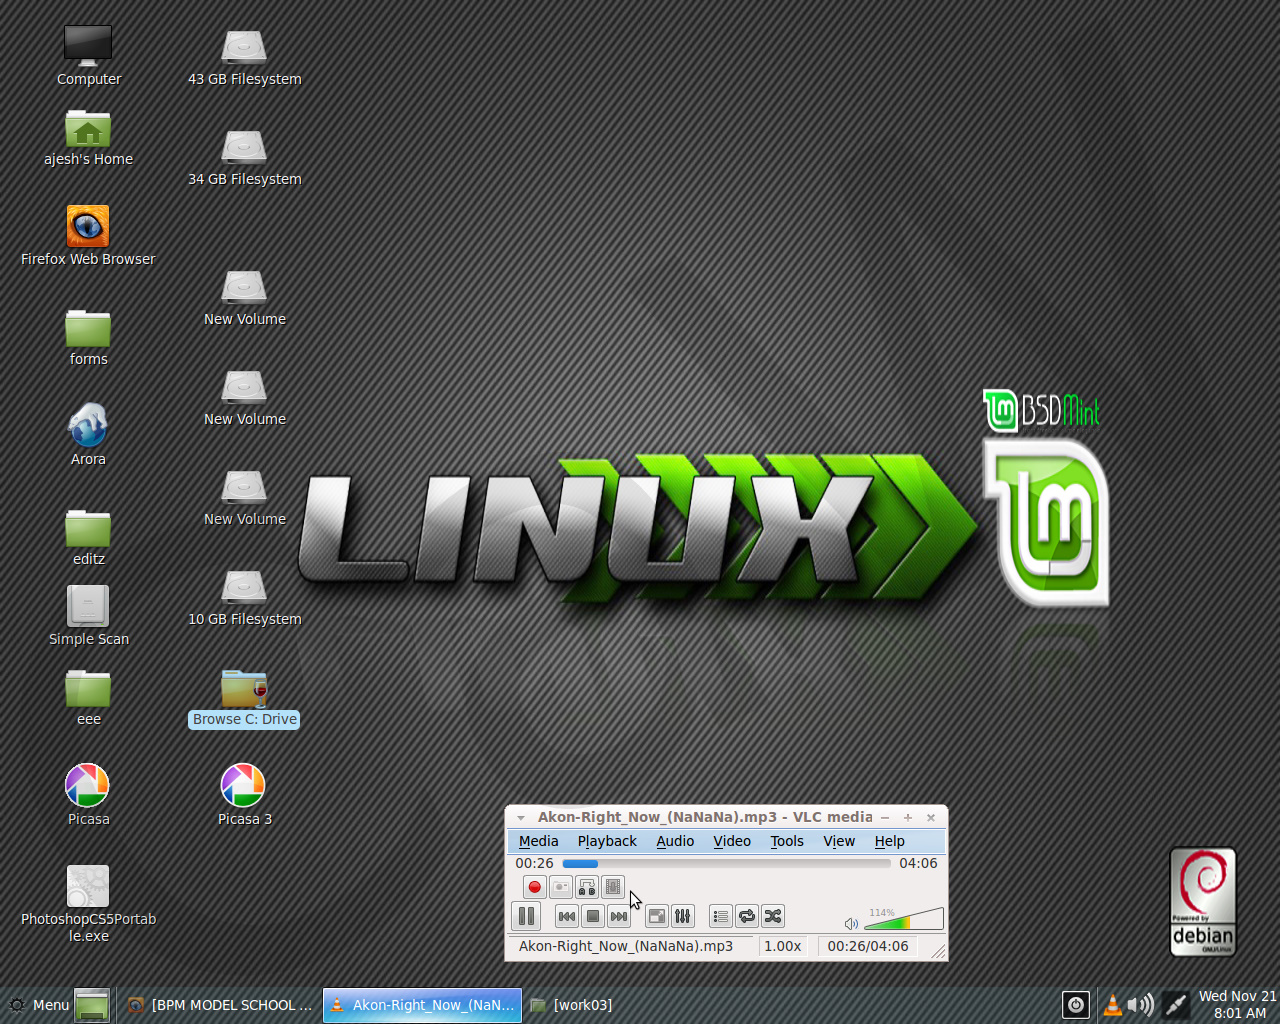The width and height of the screenshot is (1280, 1024).
Task: Open the Tools menu in VLC
Action: pos(787,841)
